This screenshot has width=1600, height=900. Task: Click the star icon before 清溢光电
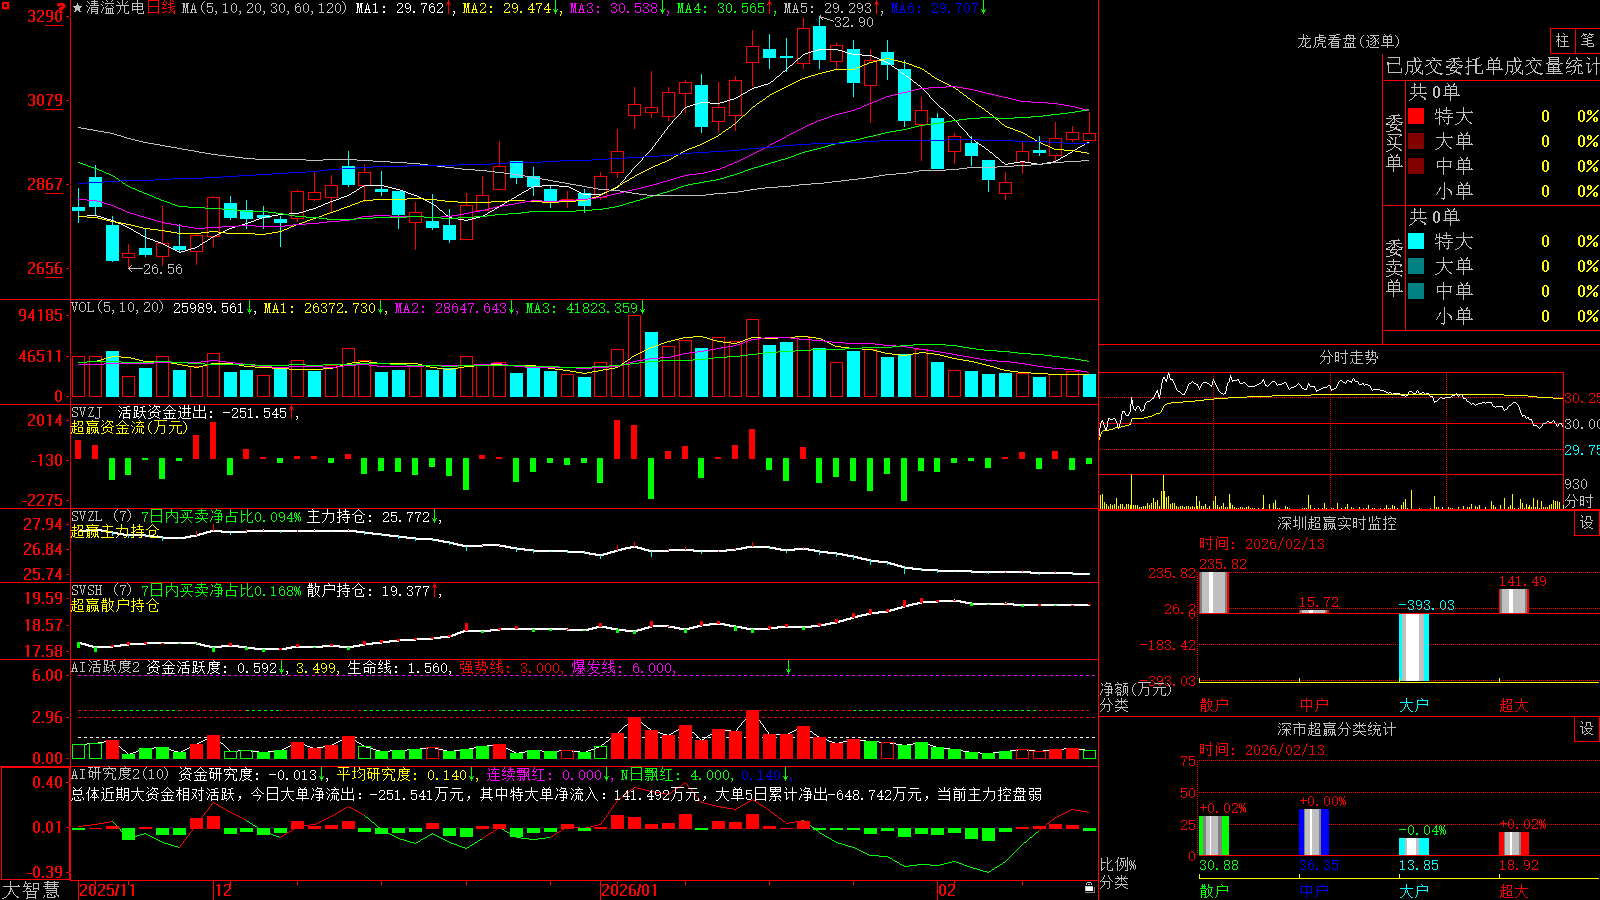click(x=77, y=8)
